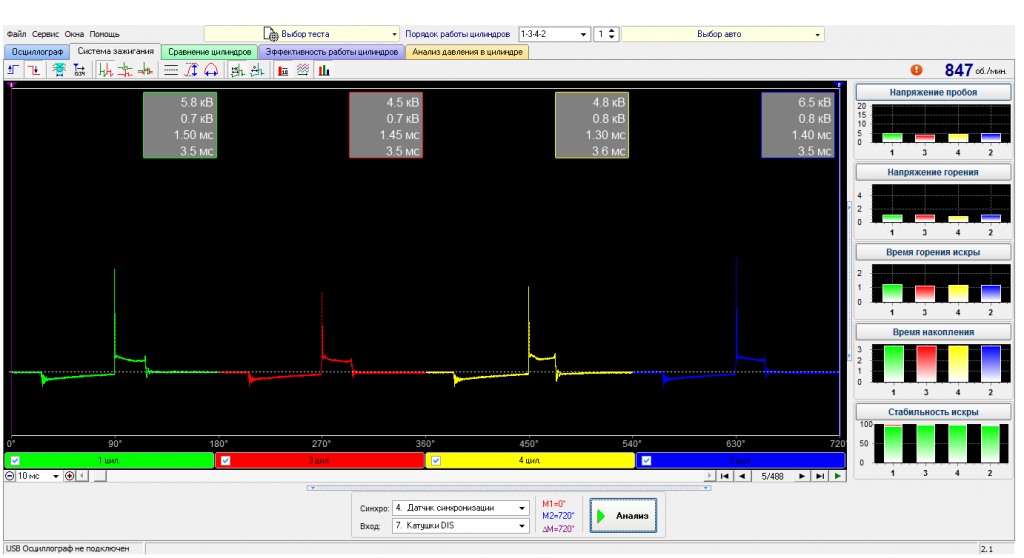Screen dimensions: 1024x558
Task: Click the horizontal frame scrollbar thumb
Action: [x=100, y=476]
